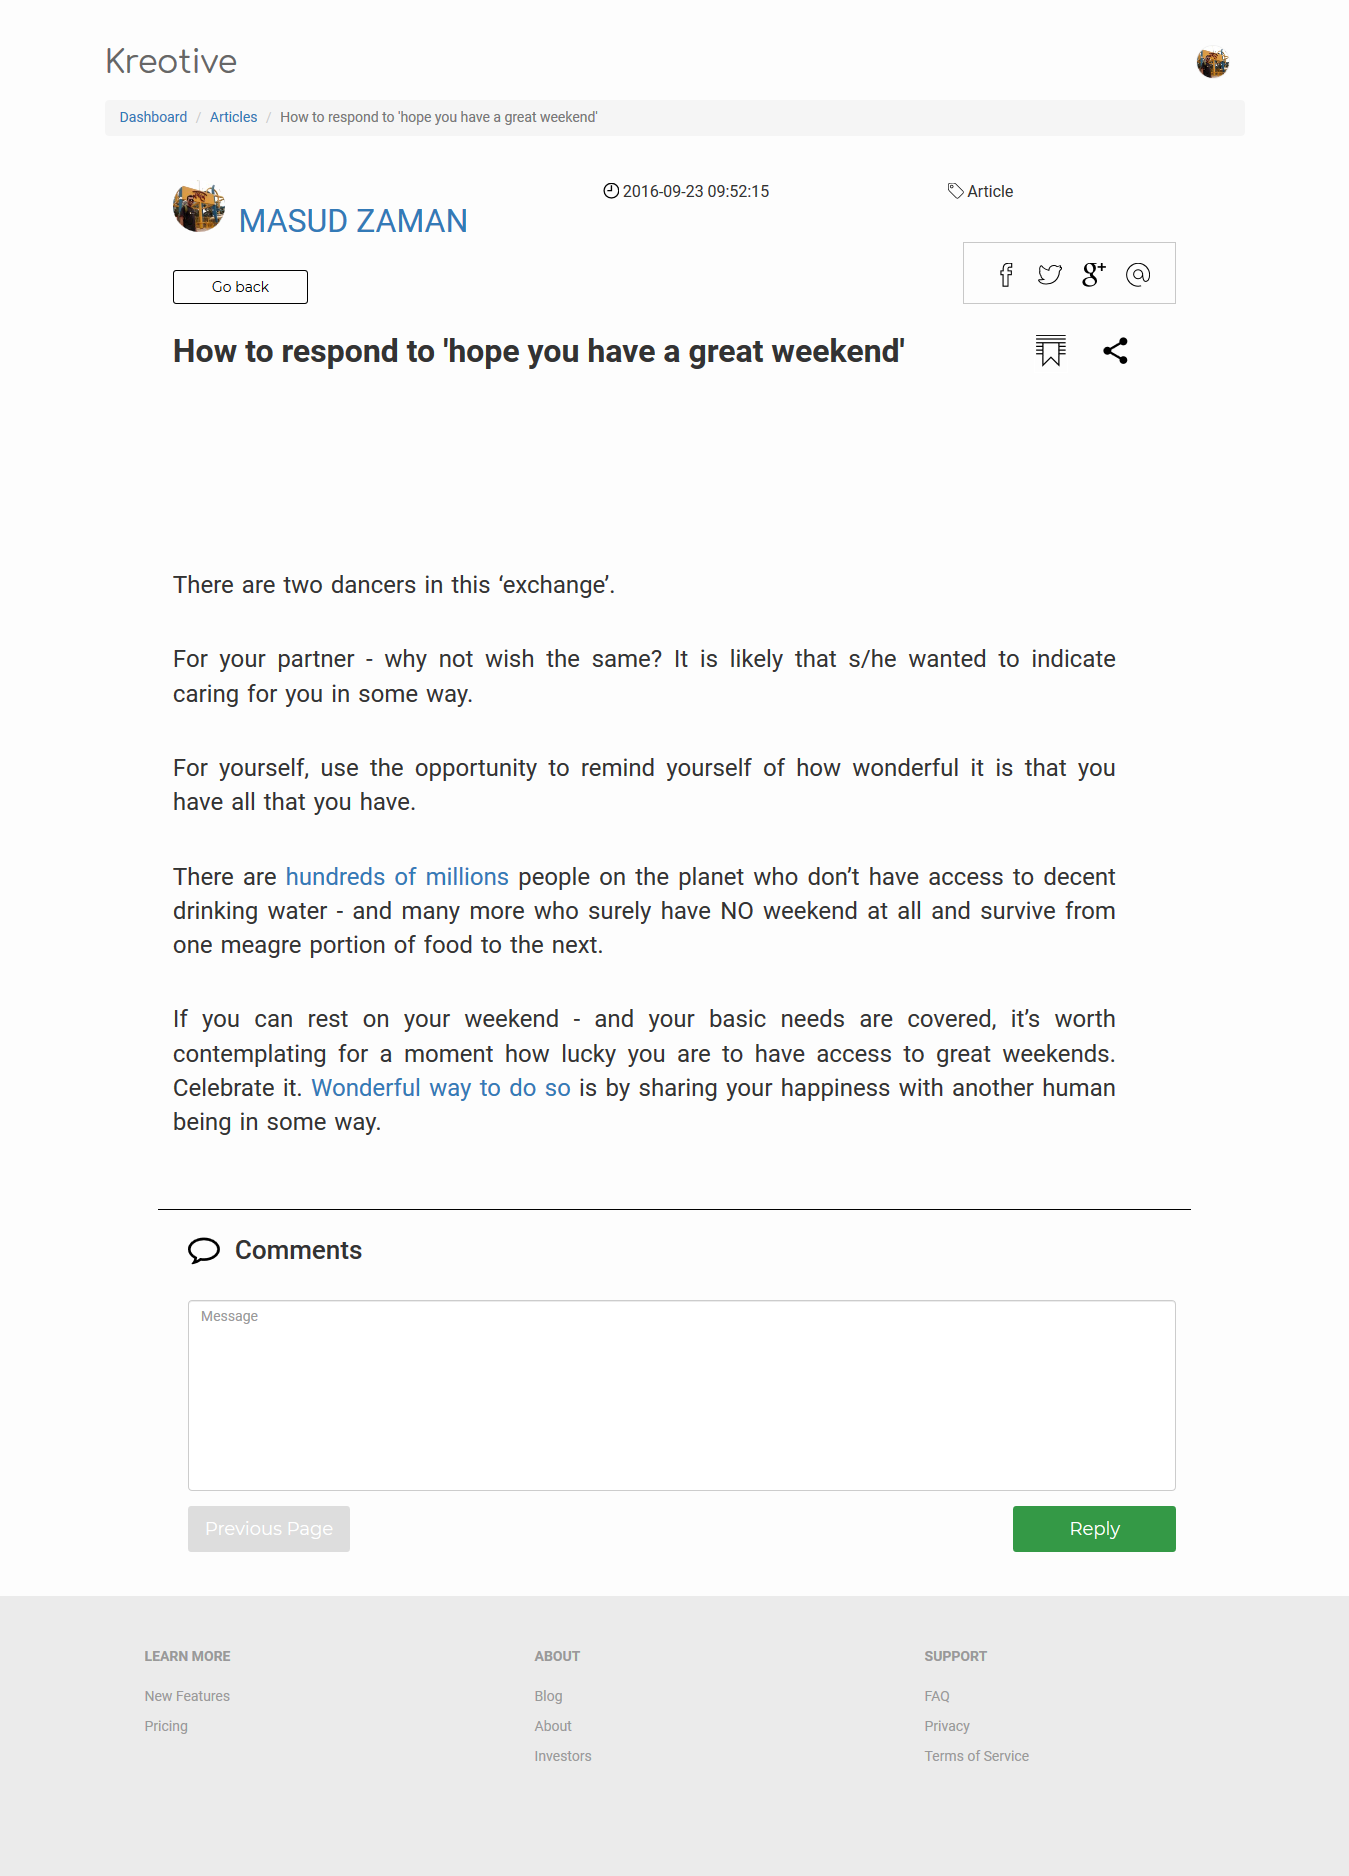Click Masud Zaman's author avatar

tap(198, 207)
